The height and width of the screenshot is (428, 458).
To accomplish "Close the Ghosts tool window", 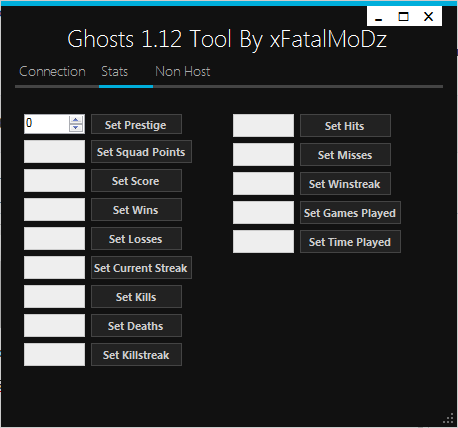I will 429,17.
